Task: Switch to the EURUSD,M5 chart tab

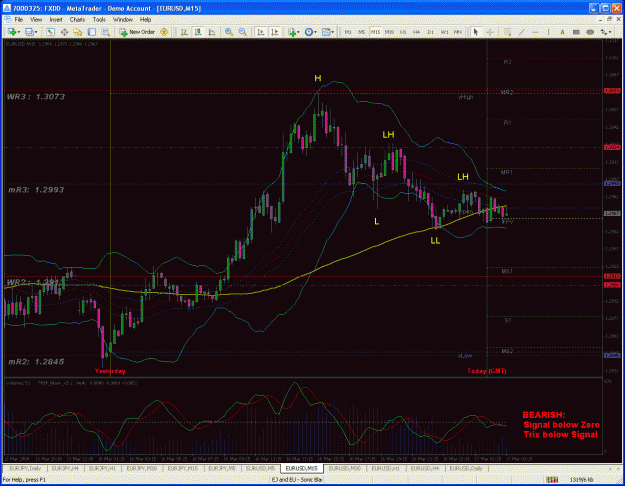Action: (260, 468)
